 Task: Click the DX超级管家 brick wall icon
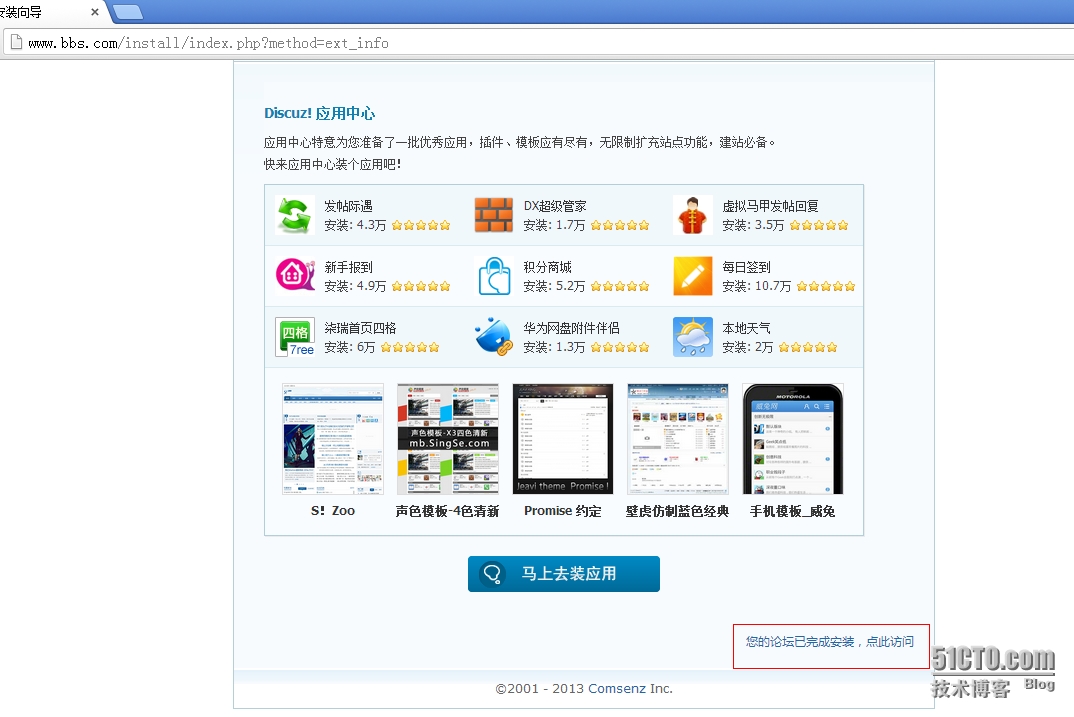(x=494, y=215)
